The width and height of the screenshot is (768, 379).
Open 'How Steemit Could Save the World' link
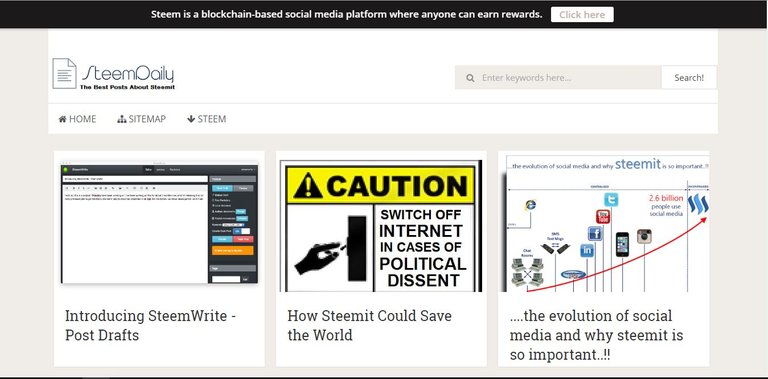[x=370, y=325]
